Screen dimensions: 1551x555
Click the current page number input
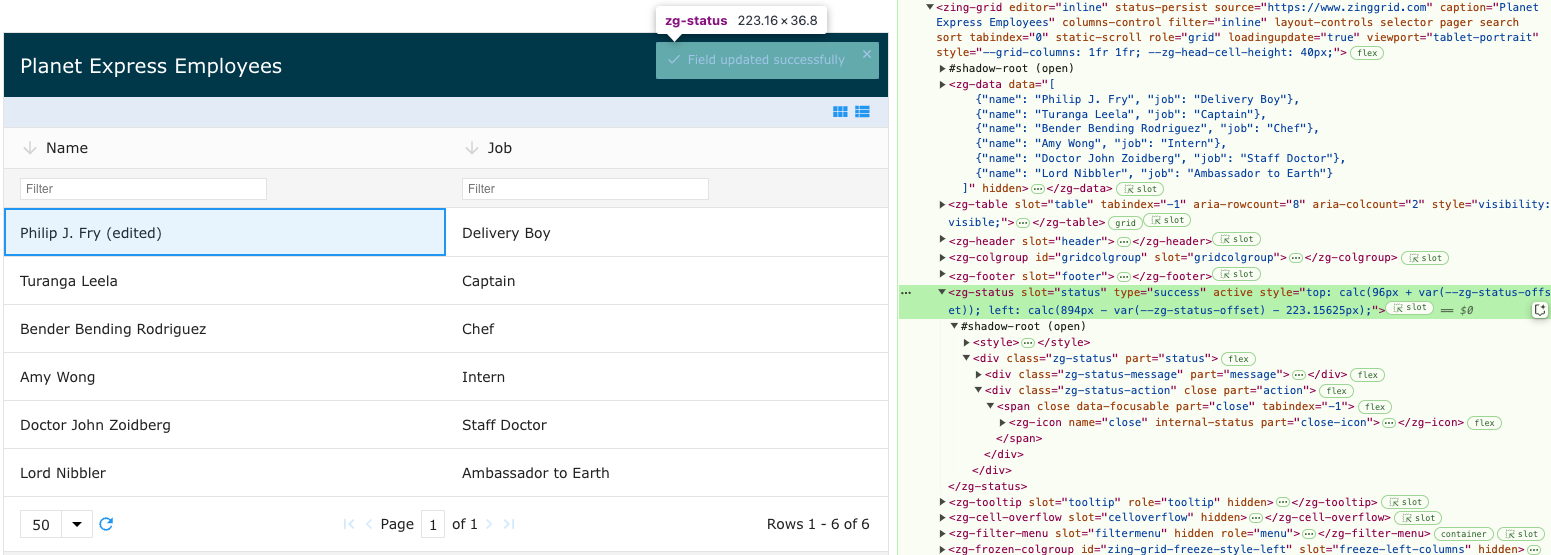[x=433, y=524]
